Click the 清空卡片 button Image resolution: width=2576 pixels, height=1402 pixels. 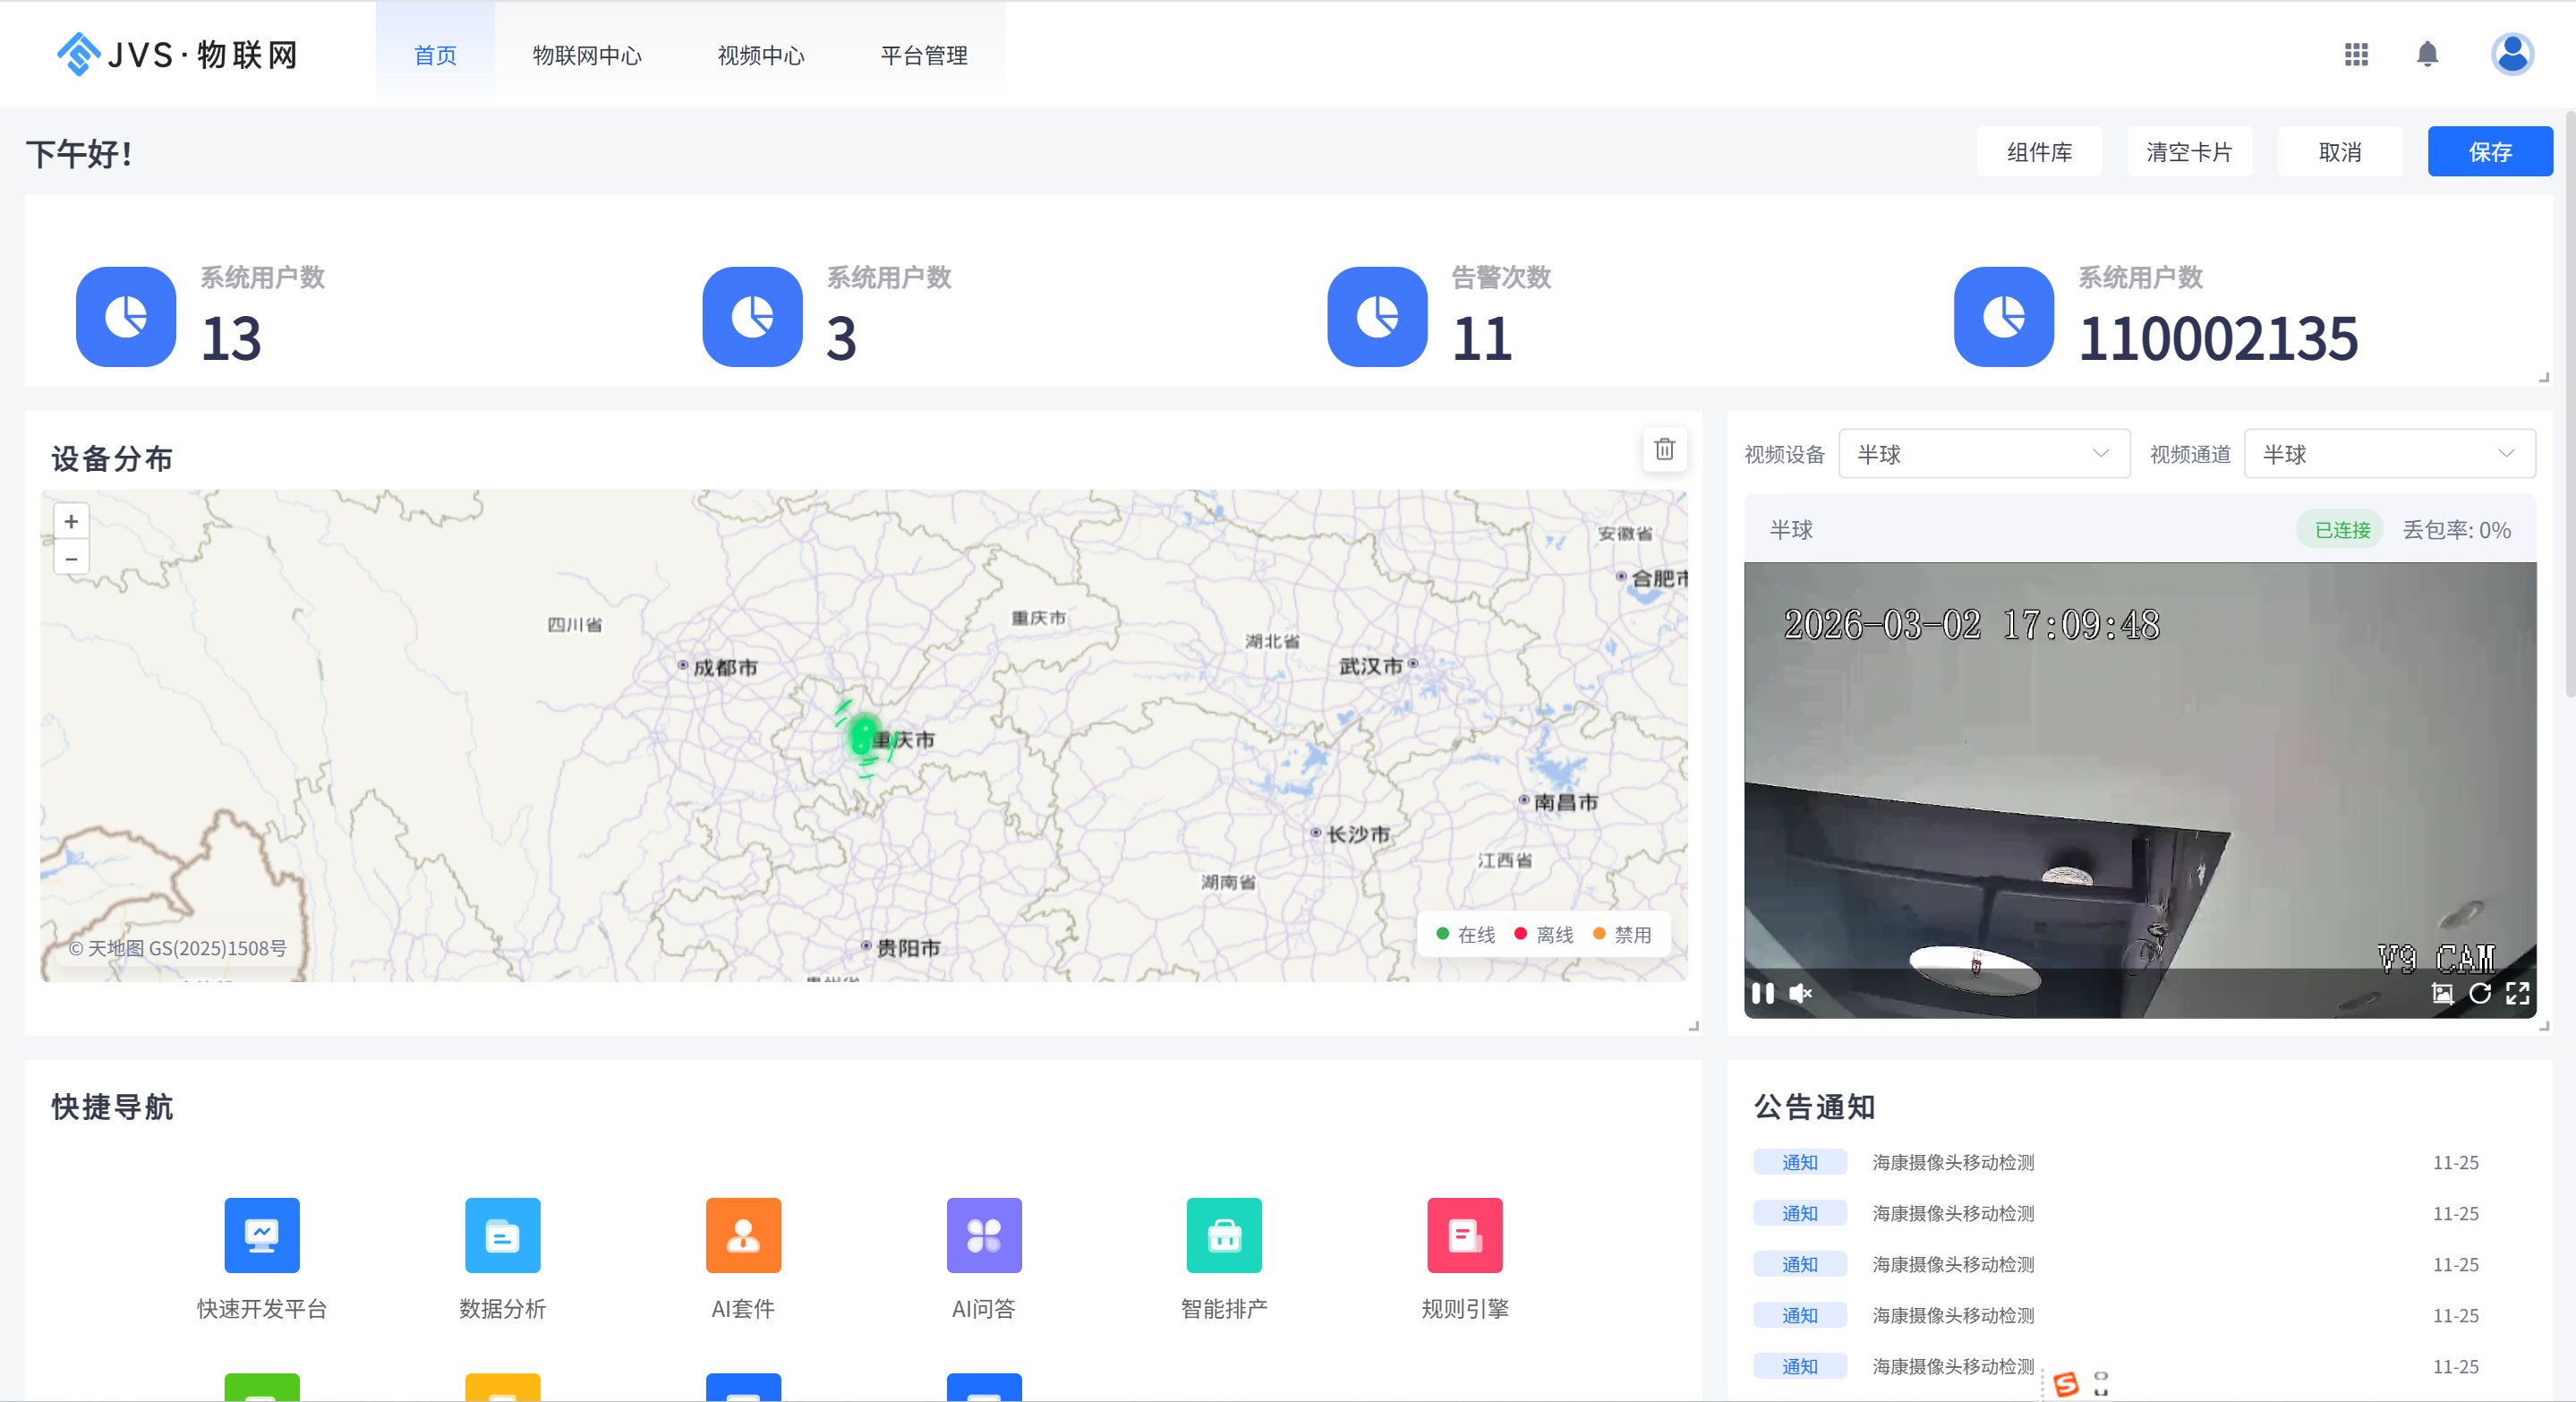(2188, 152)
